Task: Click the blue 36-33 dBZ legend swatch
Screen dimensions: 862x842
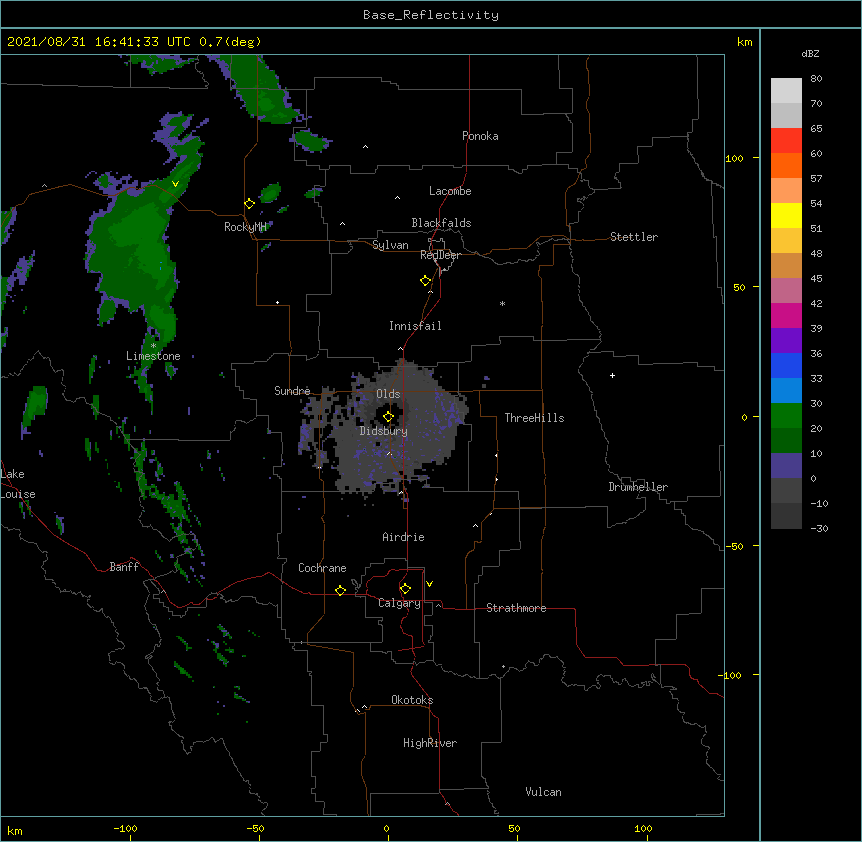Action: tap(786, 365)
